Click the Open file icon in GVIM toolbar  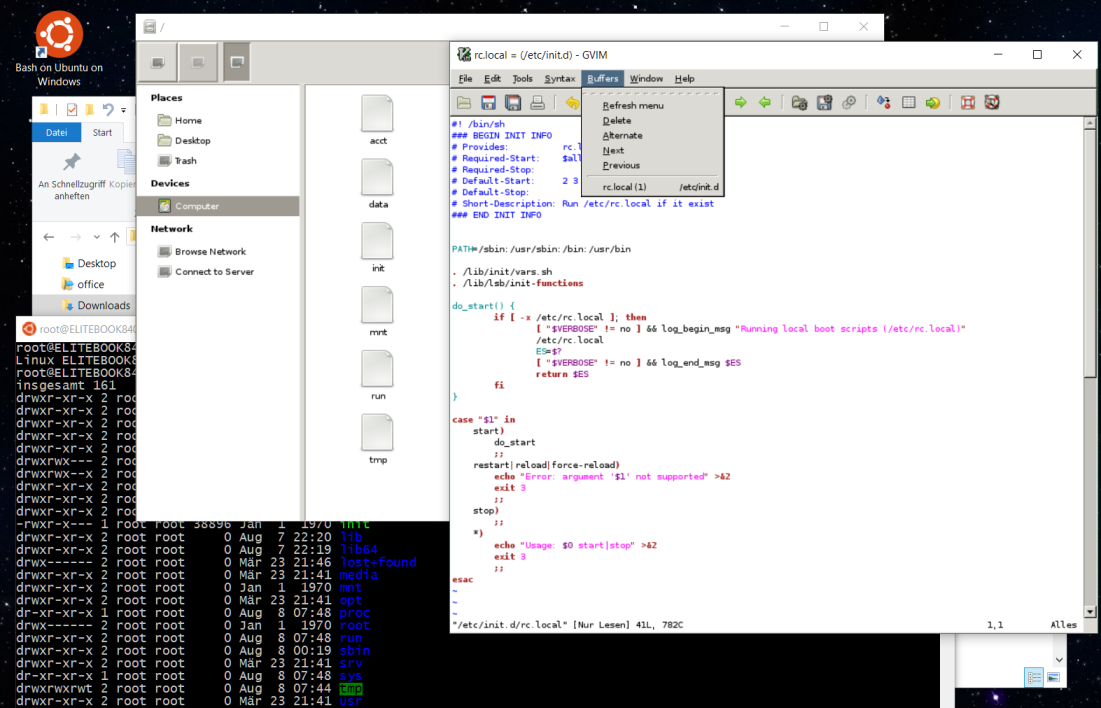tap(464, 102)
